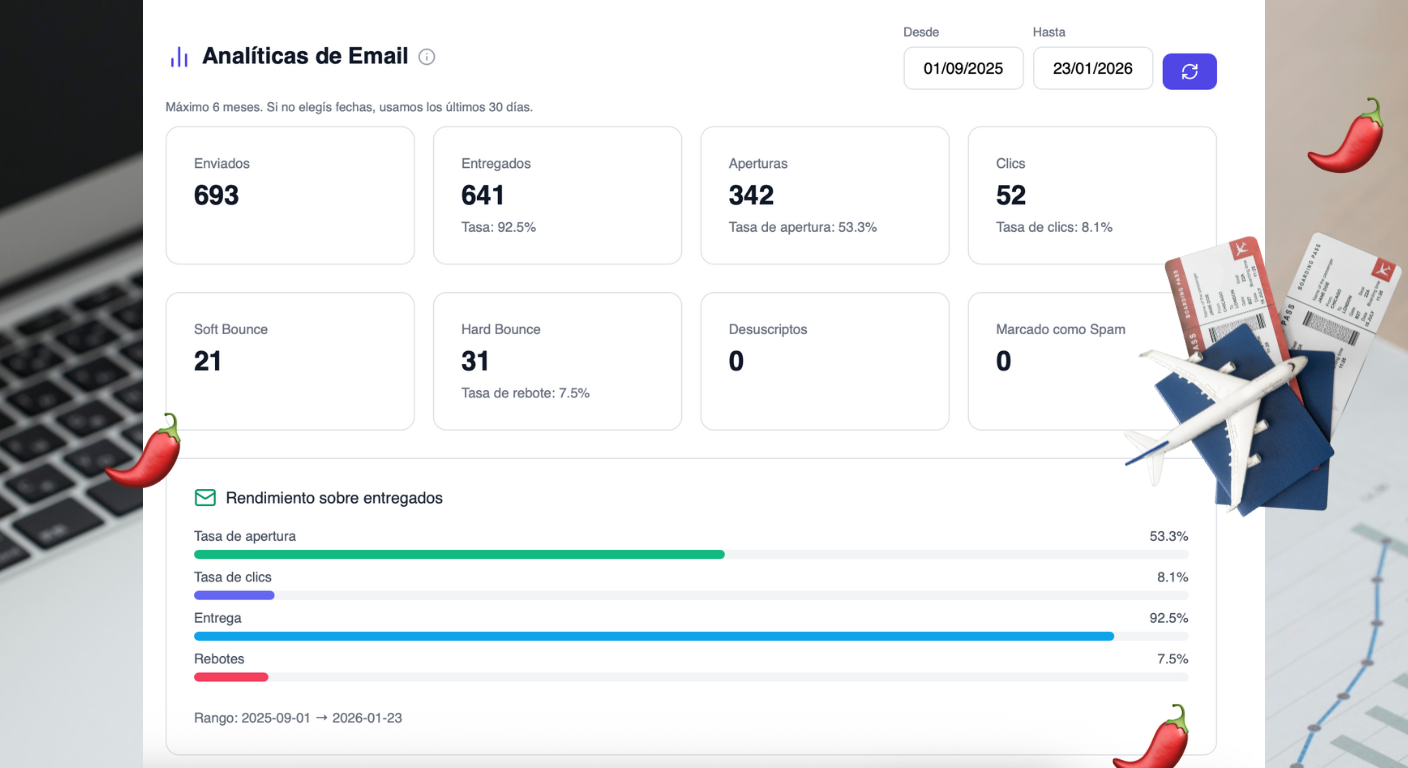Click the green Tasa de apertura progress bar
Screen dimensions: 1408x768
point(459,554)
